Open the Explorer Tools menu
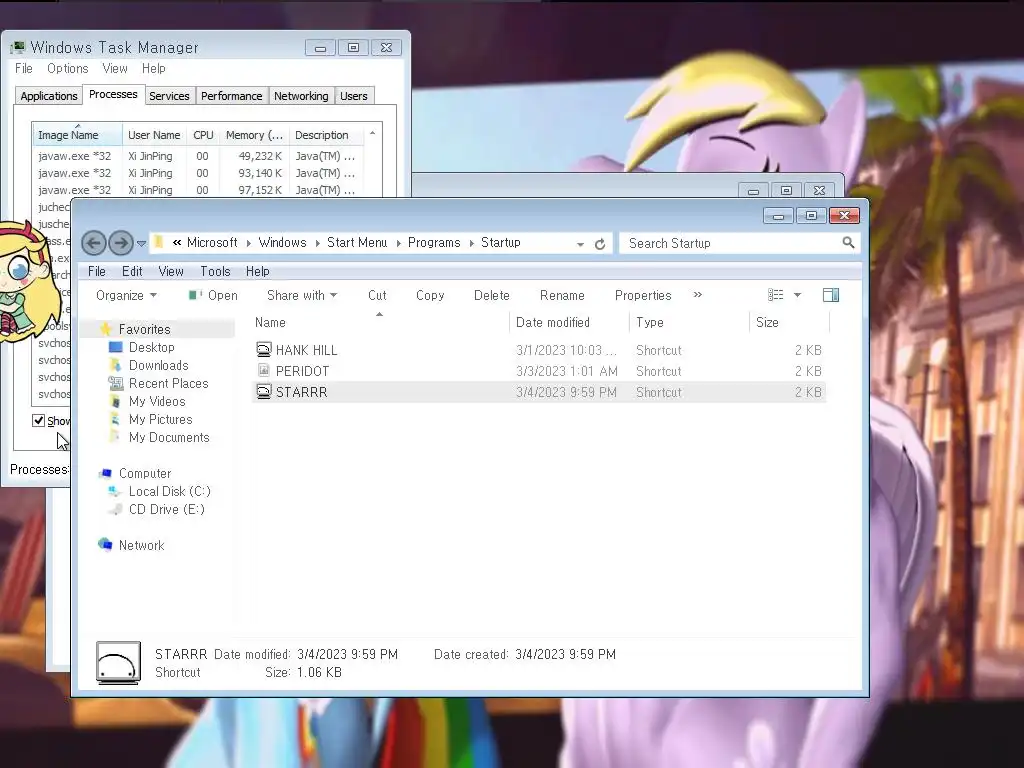This screenshot has width=1024, height=768. coord(215,271)
